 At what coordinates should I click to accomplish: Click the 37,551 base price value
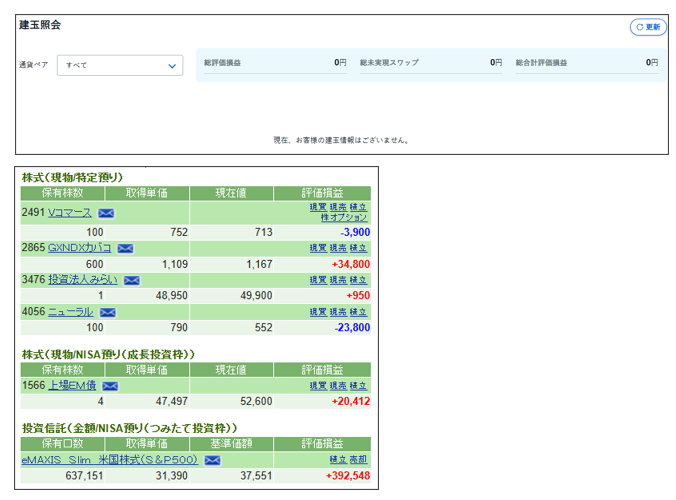[256, 476]
